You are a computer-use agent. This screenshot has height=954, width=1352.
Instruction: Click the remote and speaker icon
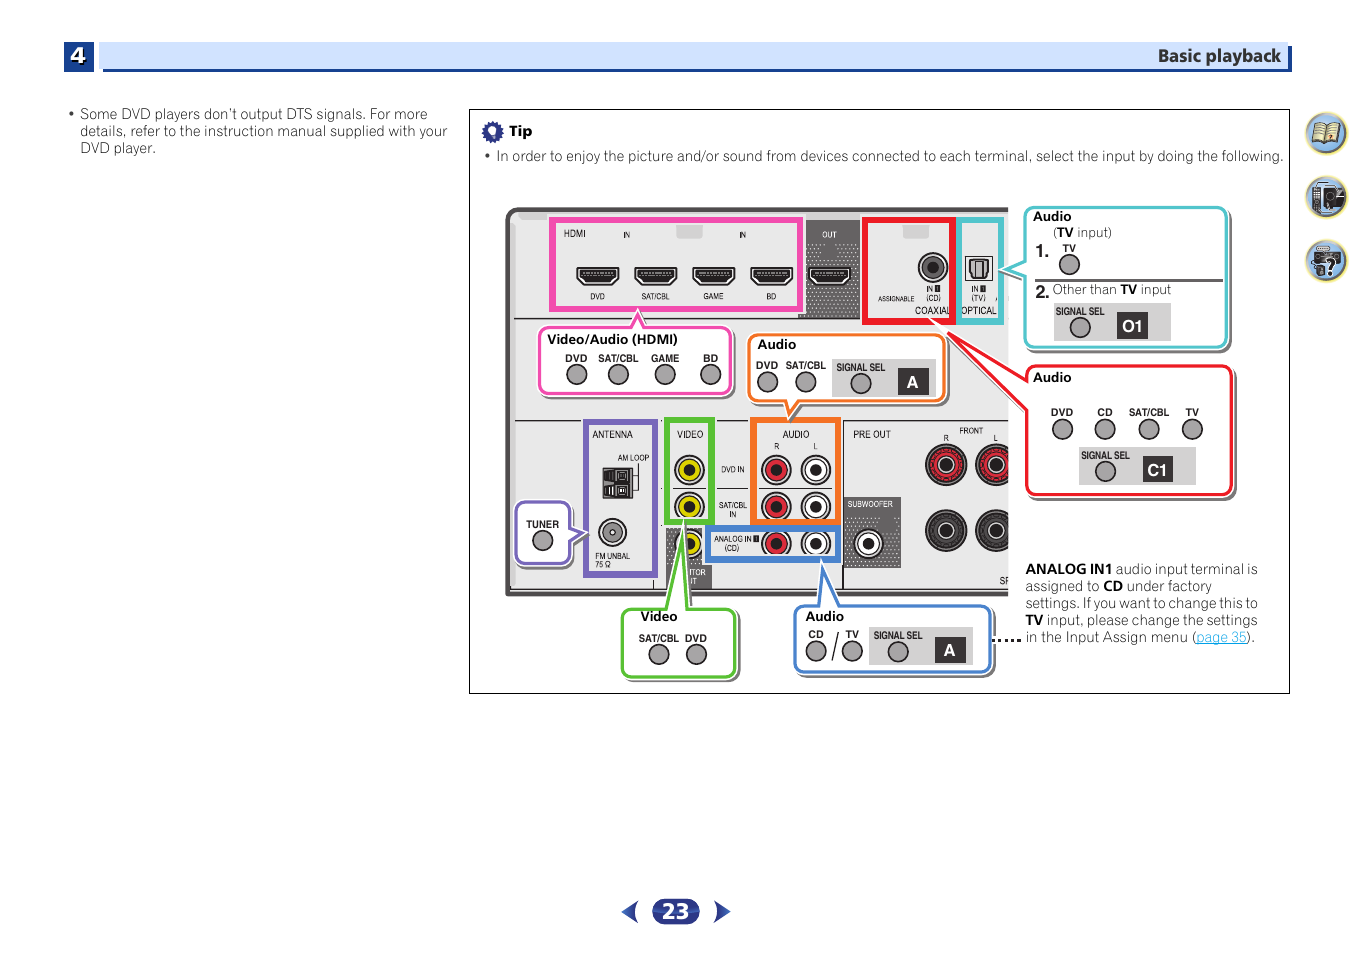click(x=1326, y=197)
